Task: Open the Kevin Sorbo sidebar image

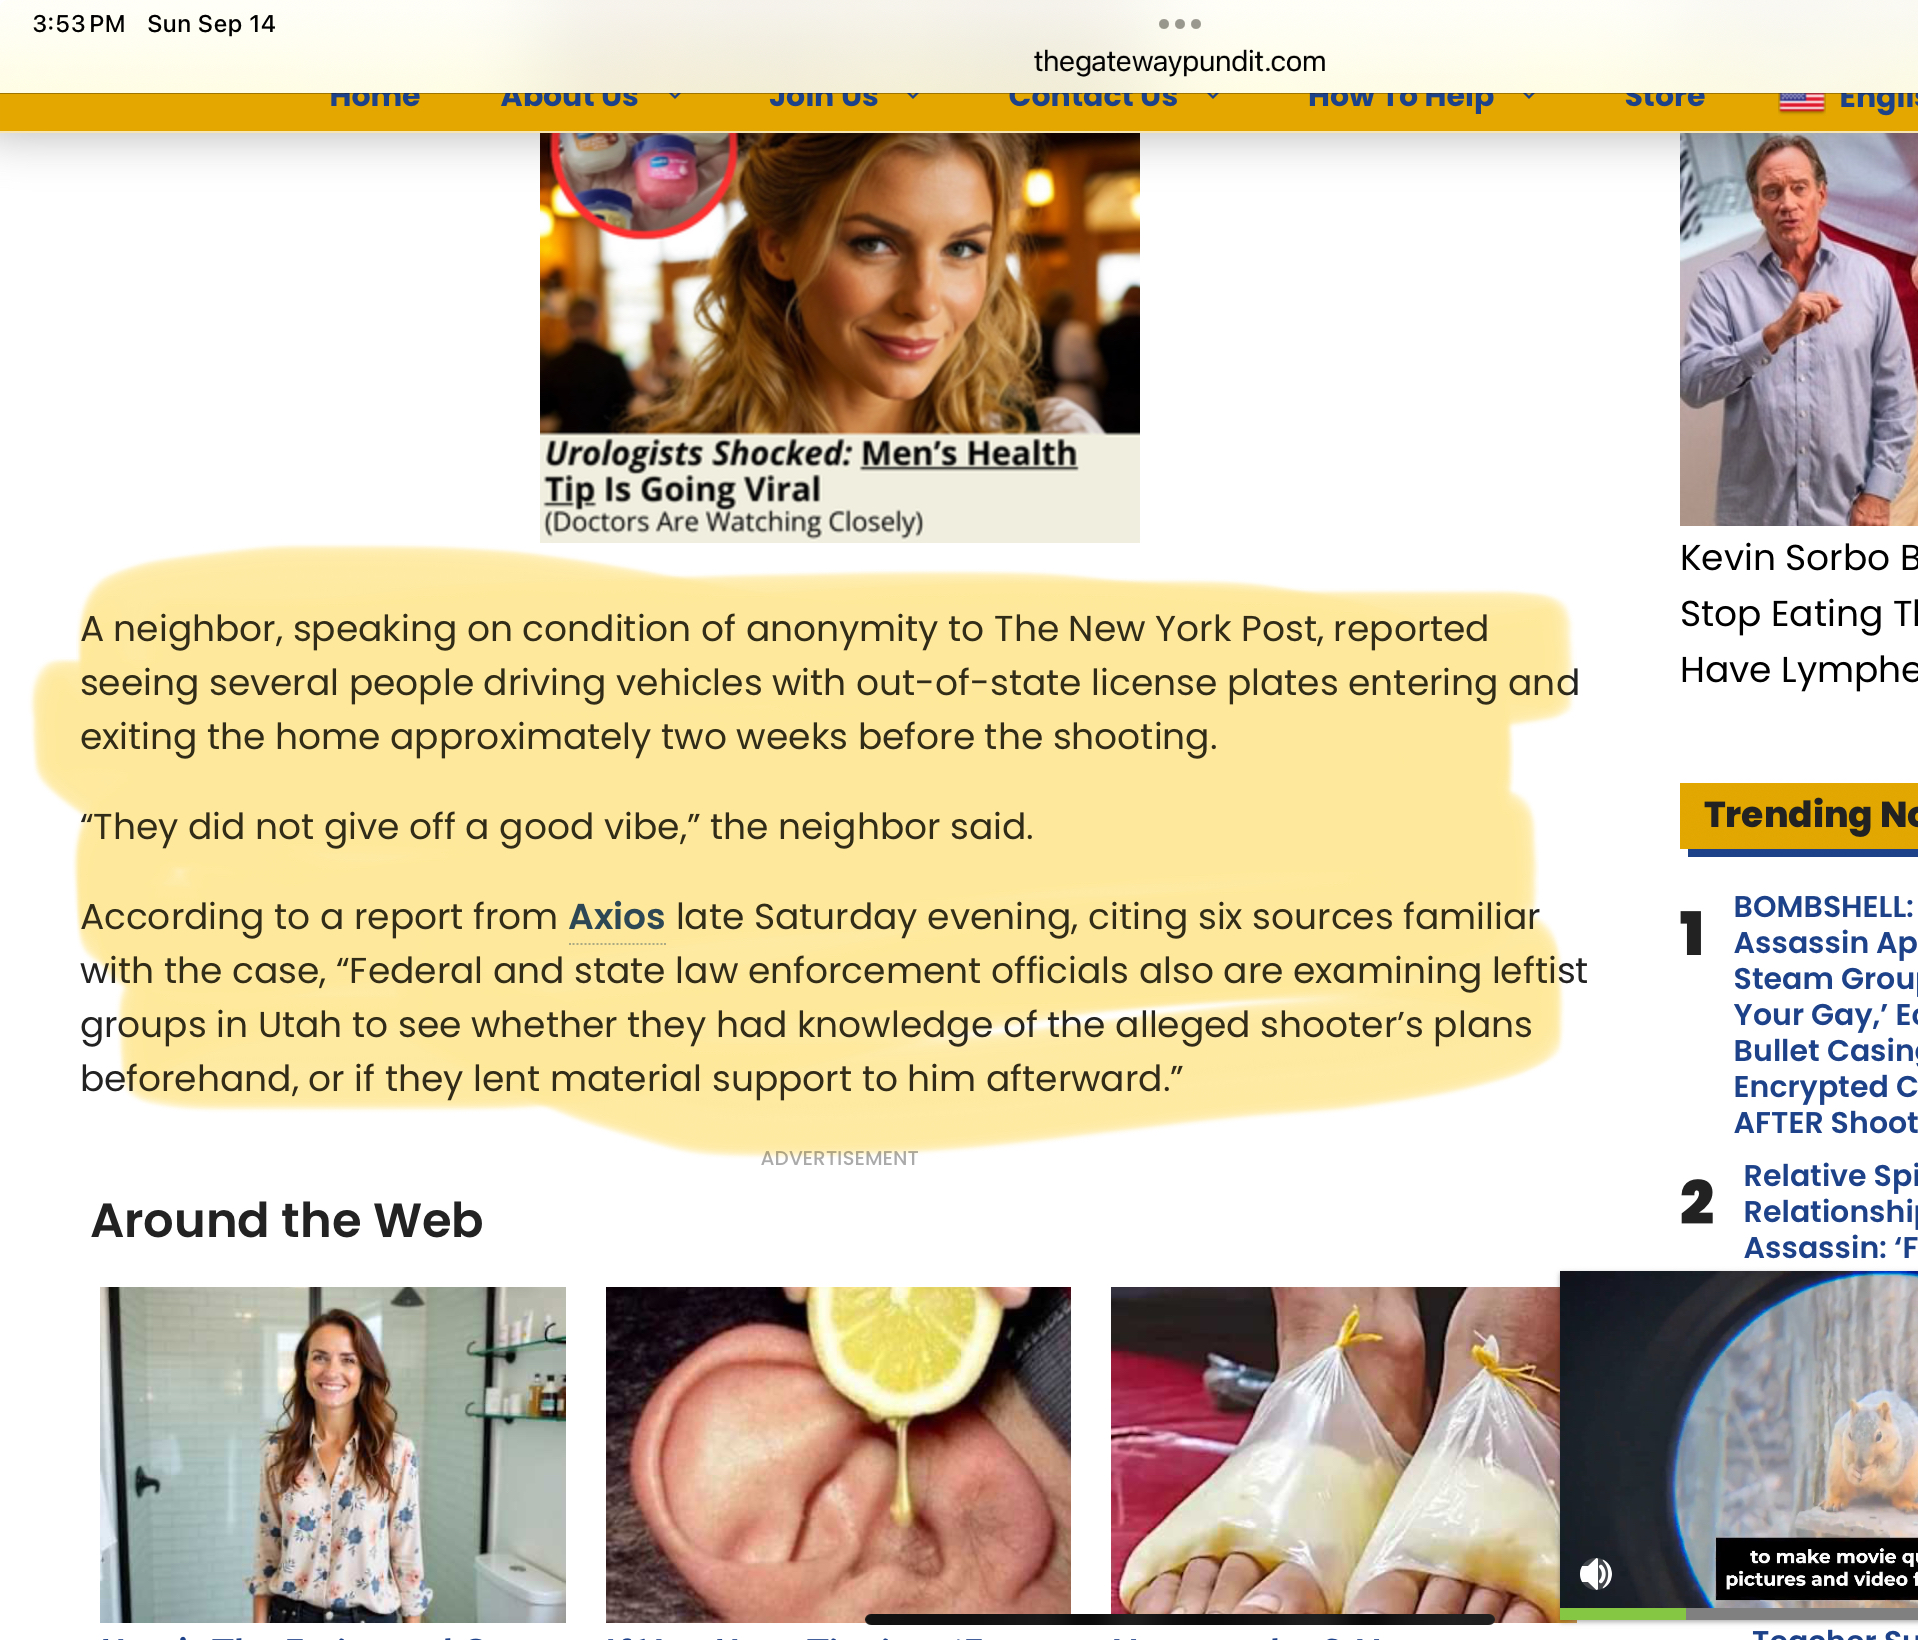Action: [x=1798, y=329]
